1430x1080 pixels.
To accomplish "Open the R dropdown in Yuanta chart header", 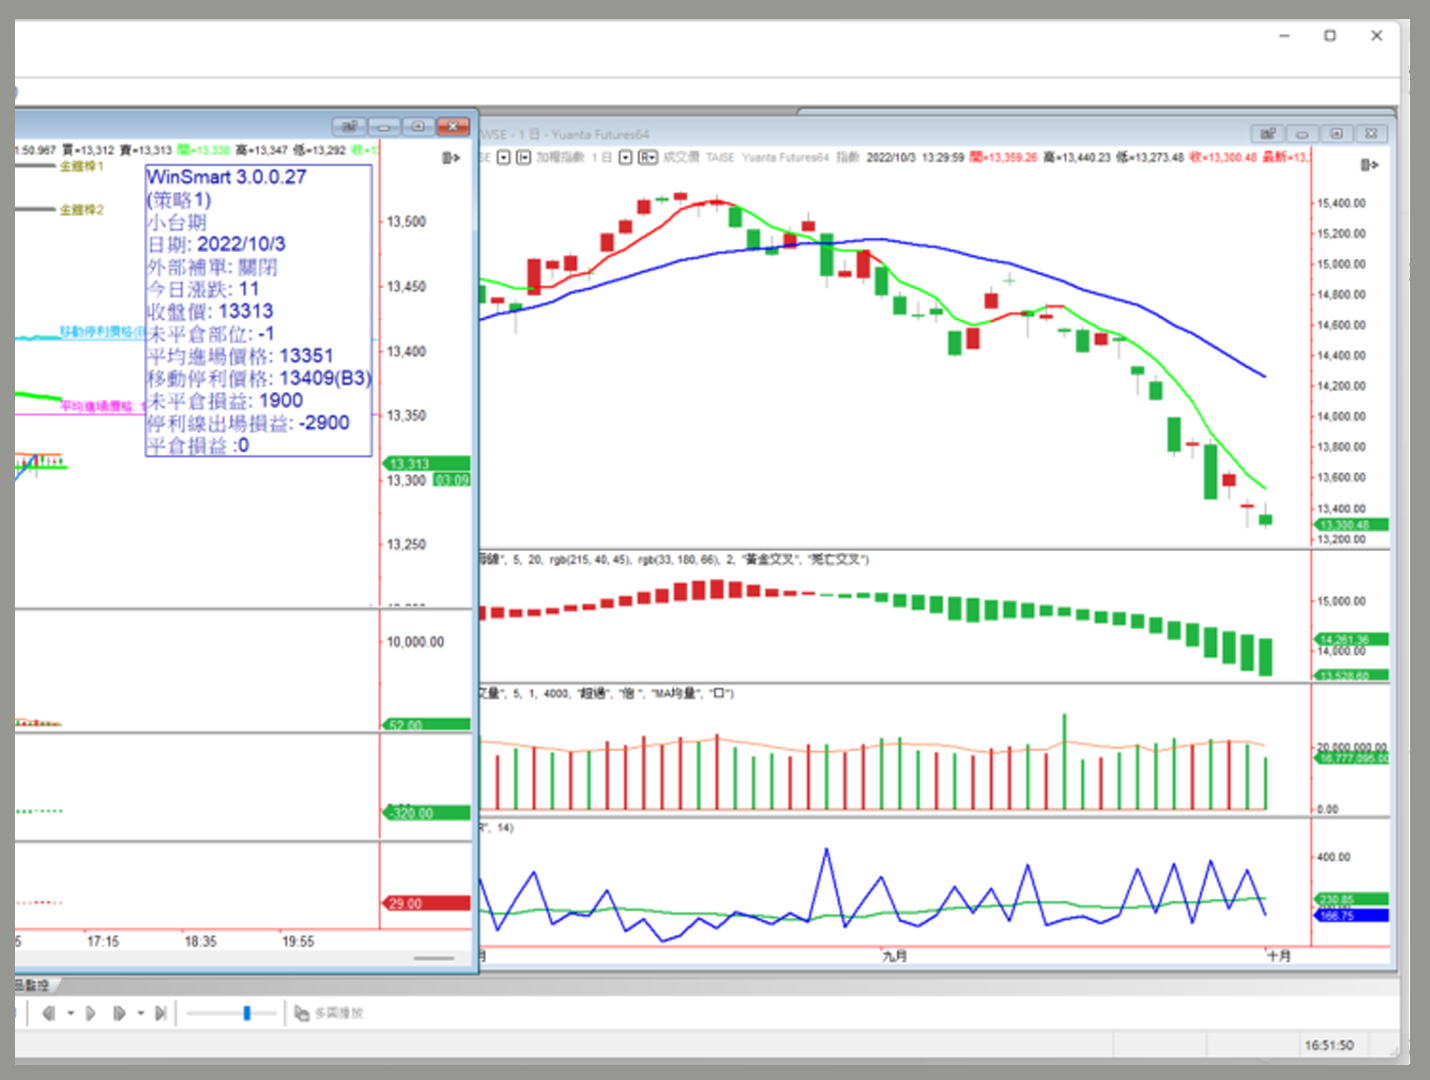I will click(647, 157).
